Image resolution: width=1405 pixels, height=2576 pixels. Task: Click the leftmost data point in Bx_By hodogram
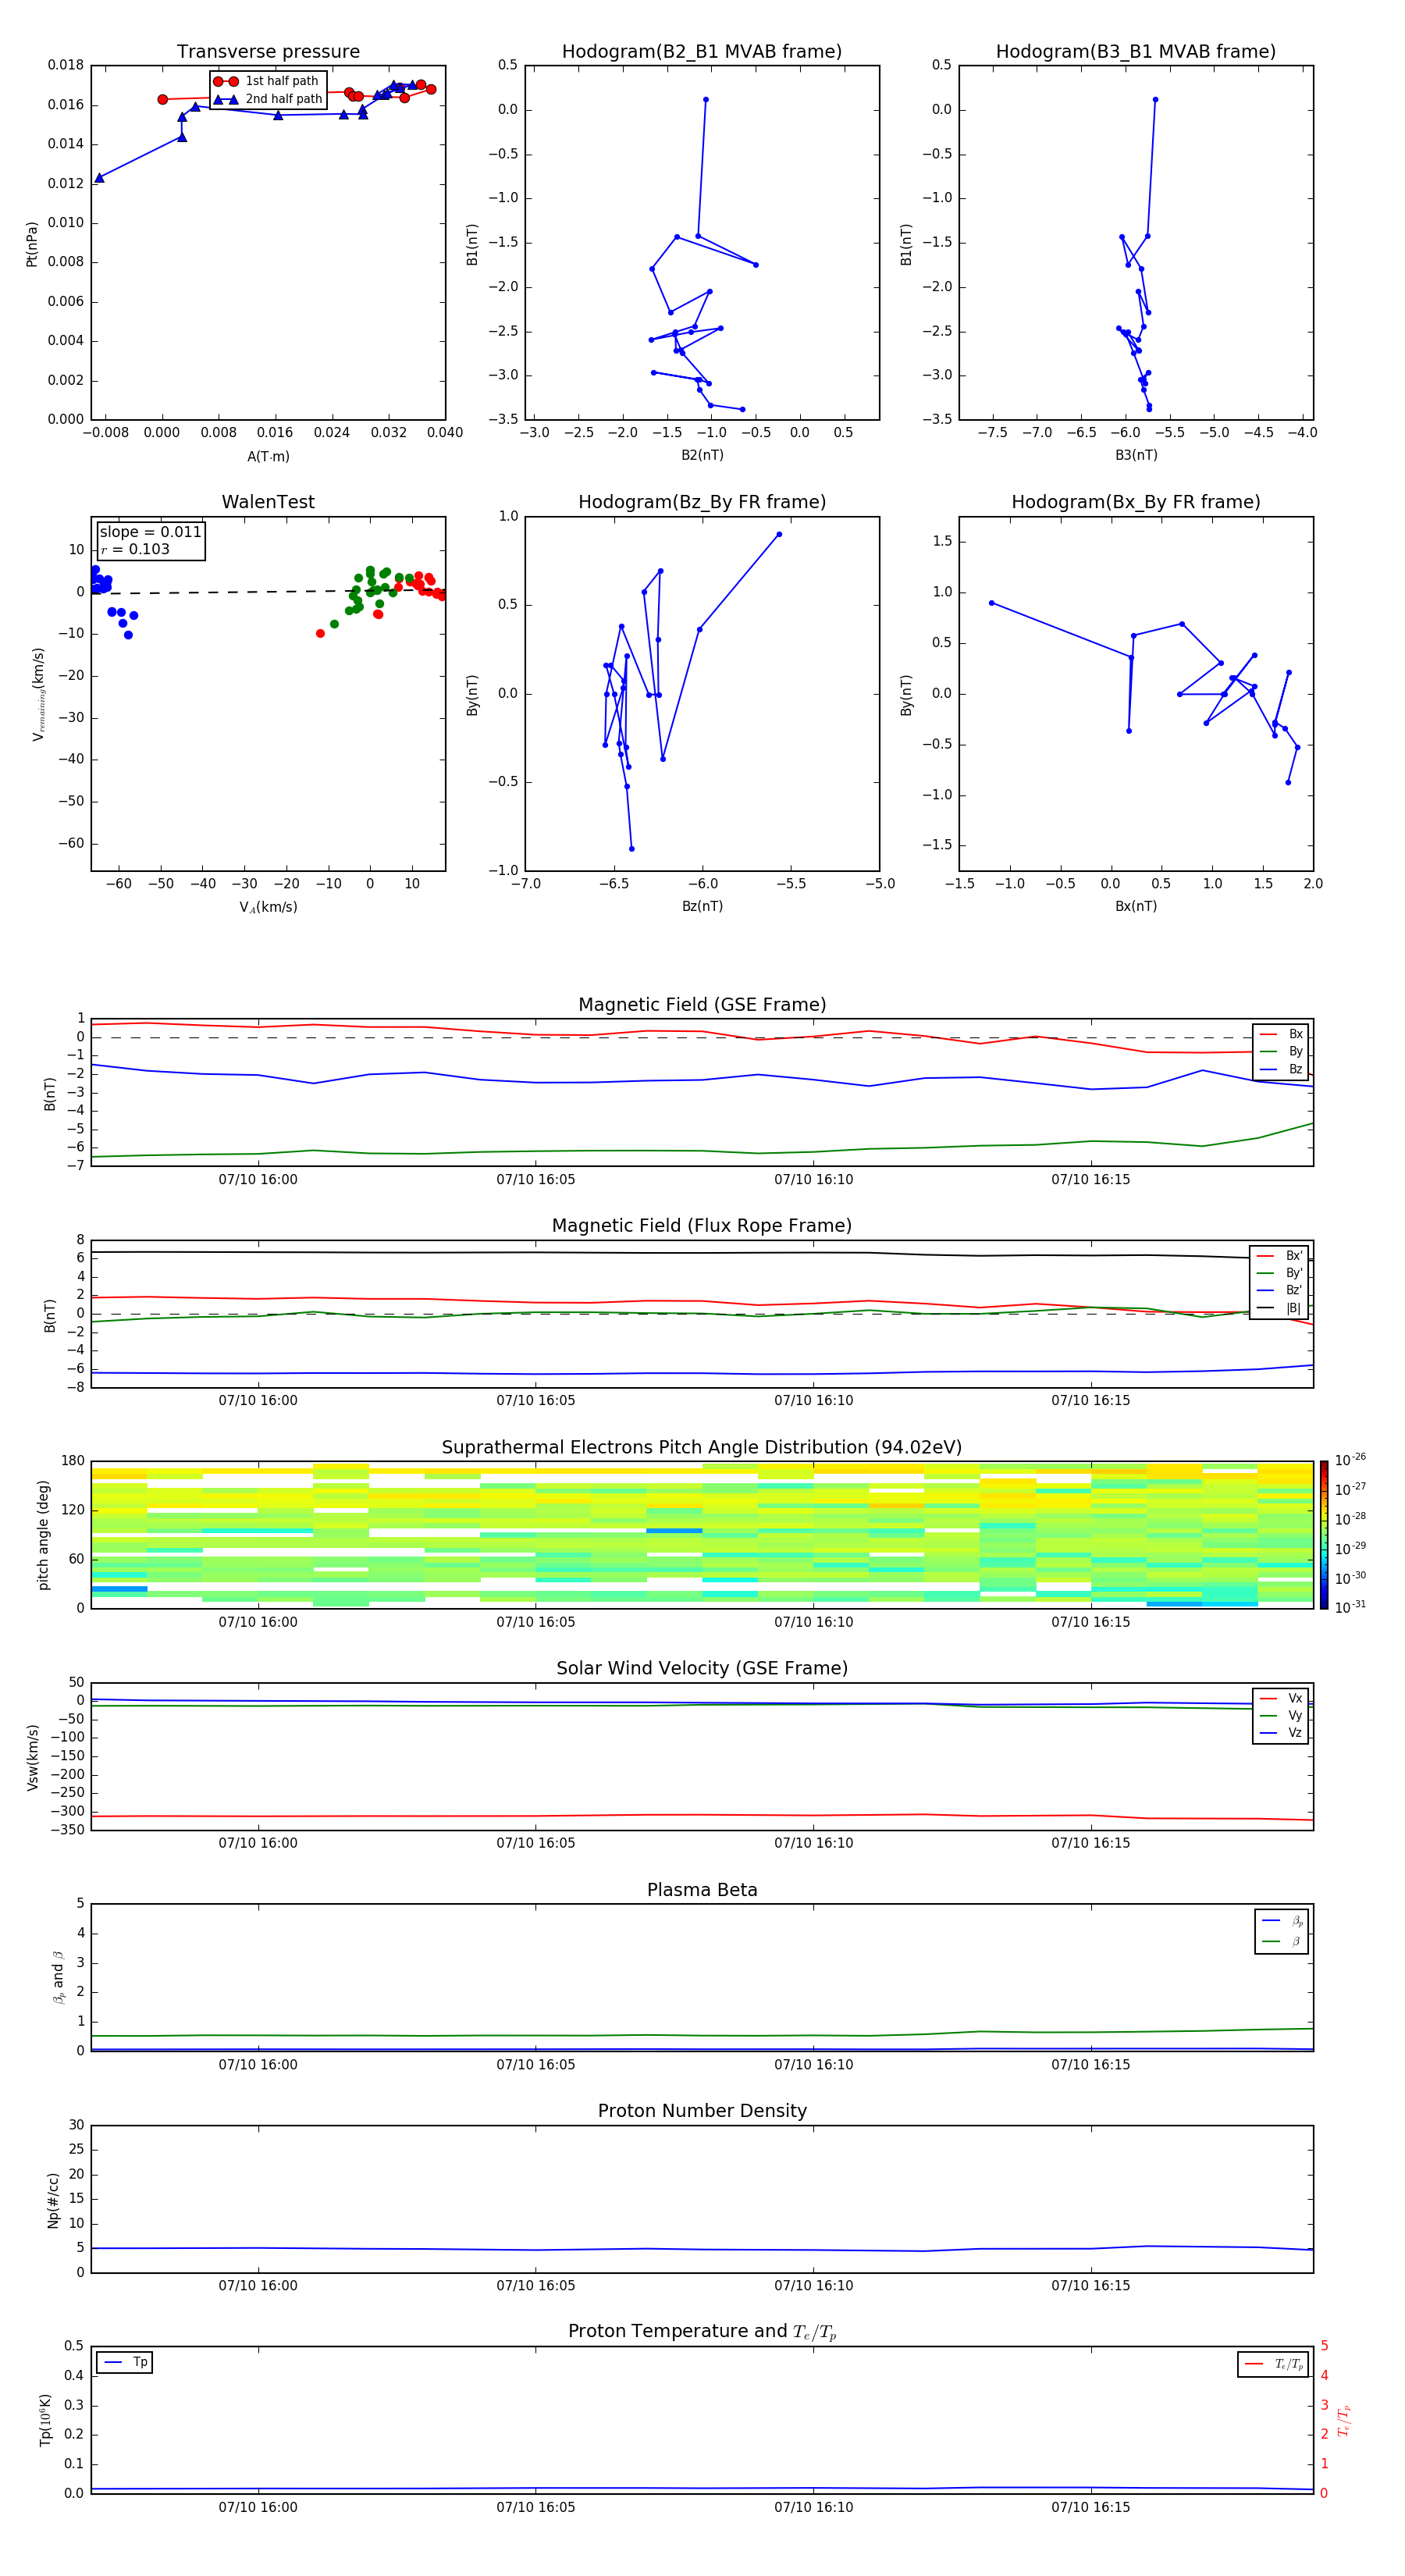pyautogui.click(x=991, y=603)
